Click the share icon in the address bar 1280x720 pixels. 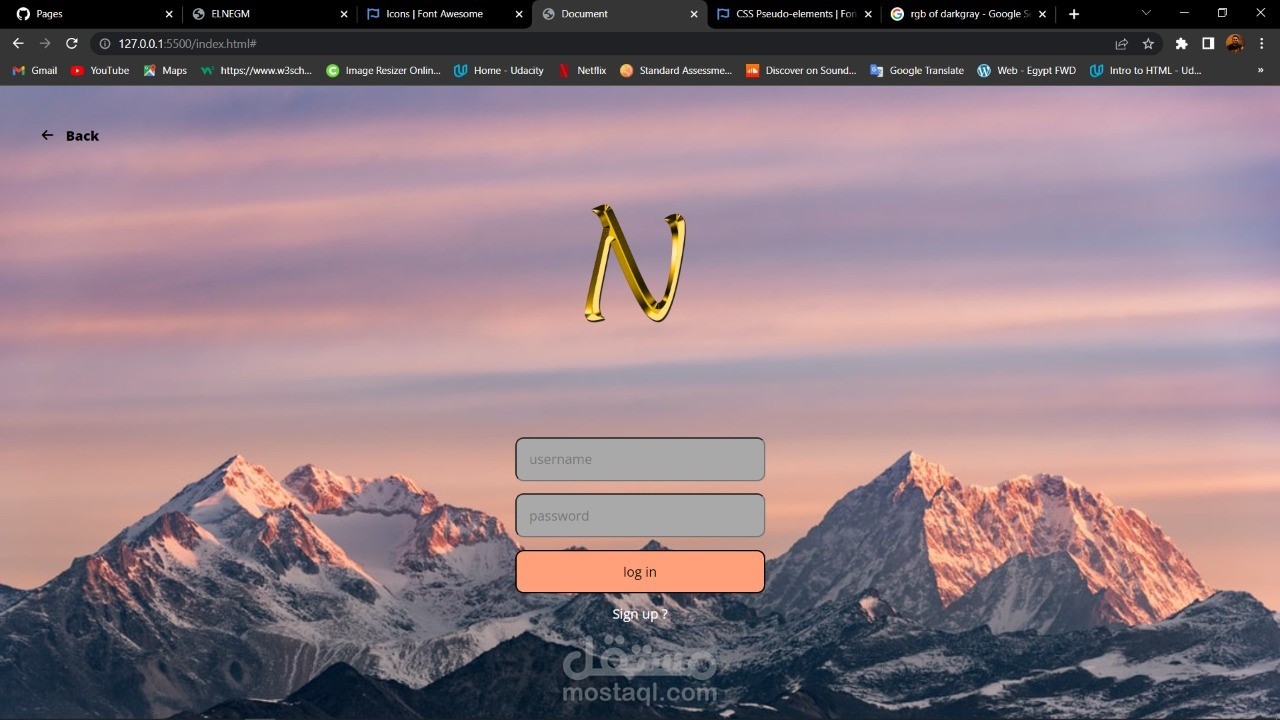pyautogui.click(x=1120, y=44)
